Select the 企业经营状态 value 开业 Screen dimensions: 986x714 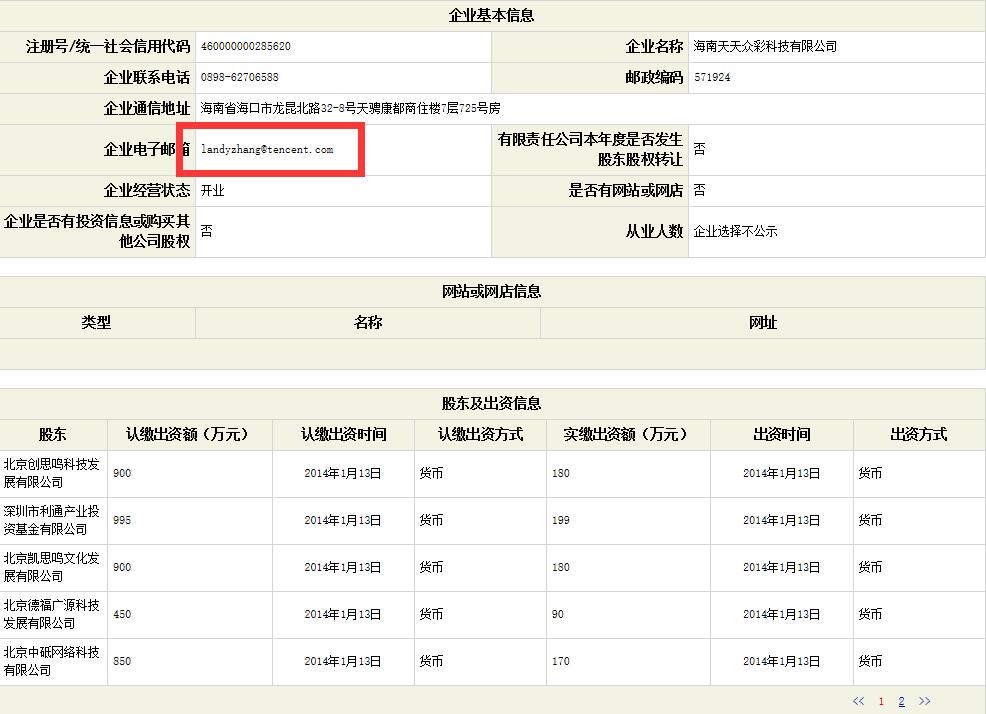point(211,190)
